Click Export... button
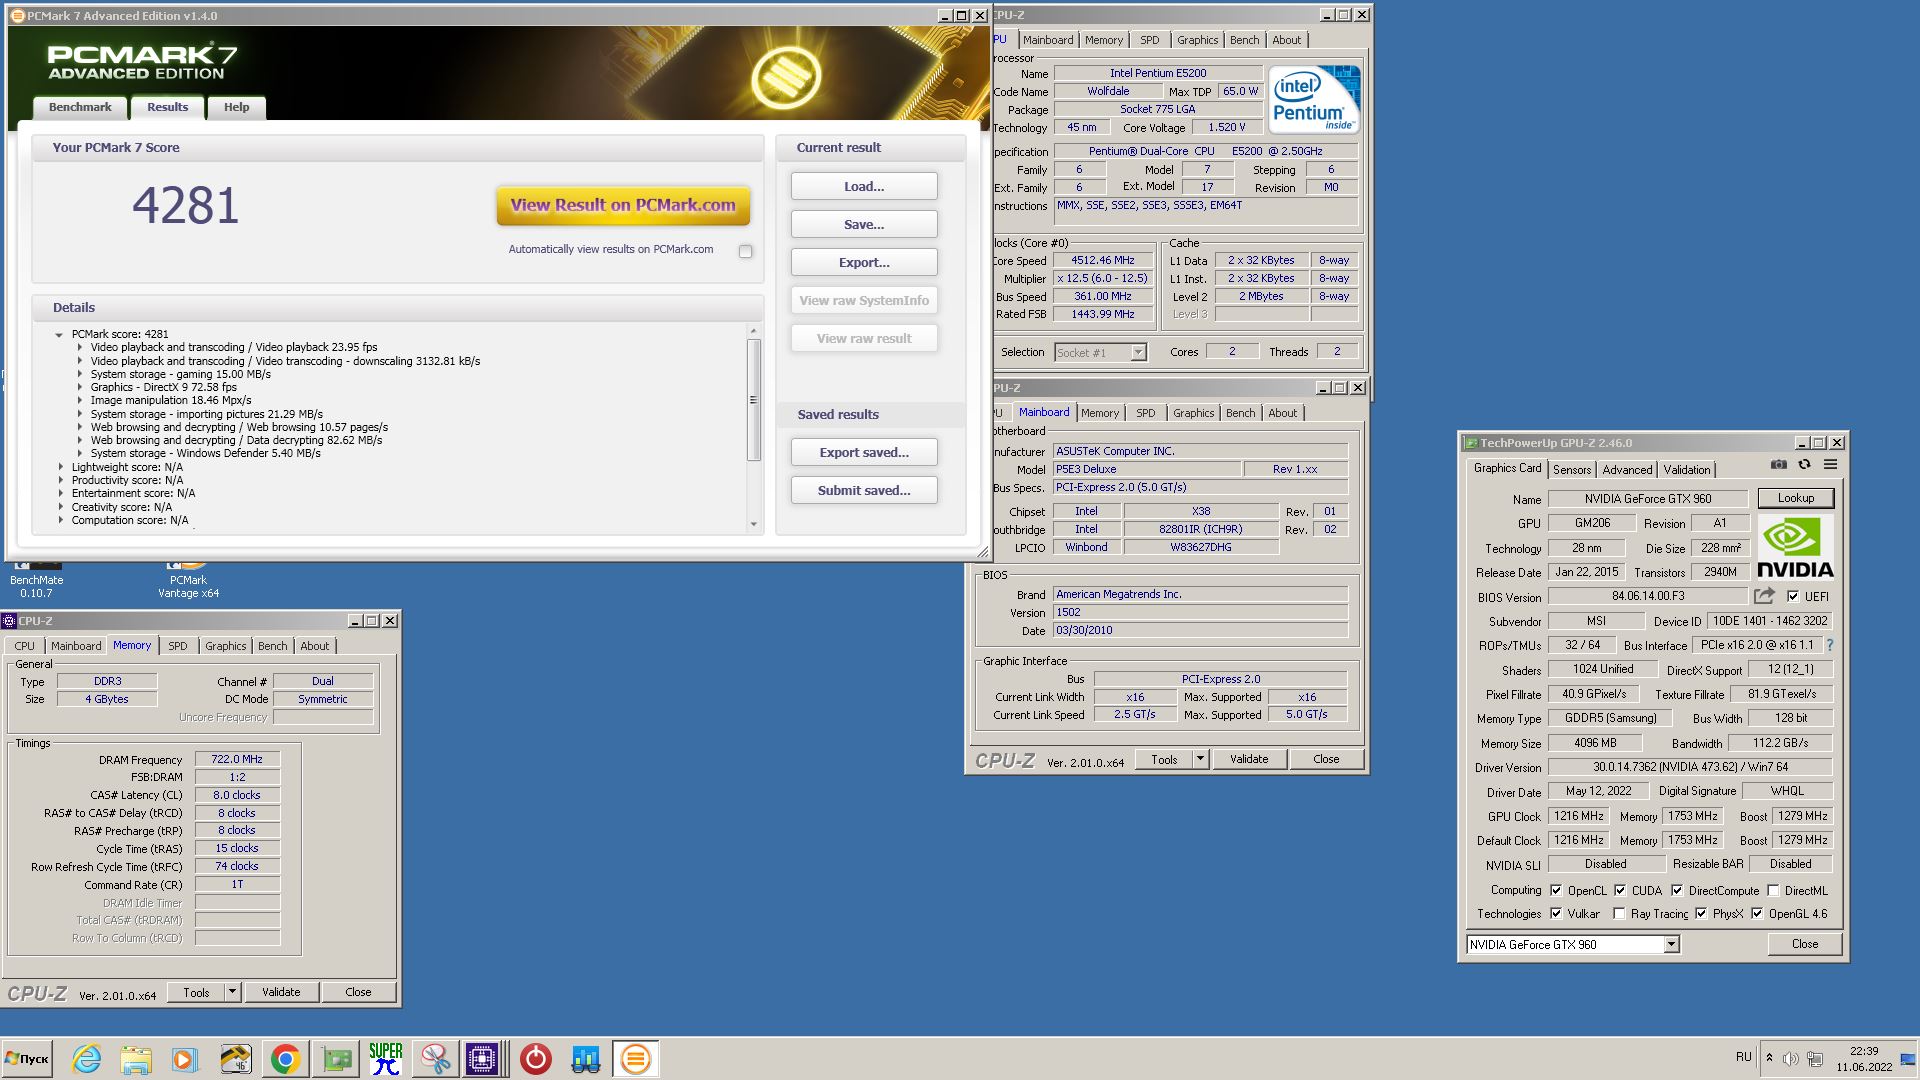Viewport: 1920px width, 1080px height. 864,262
